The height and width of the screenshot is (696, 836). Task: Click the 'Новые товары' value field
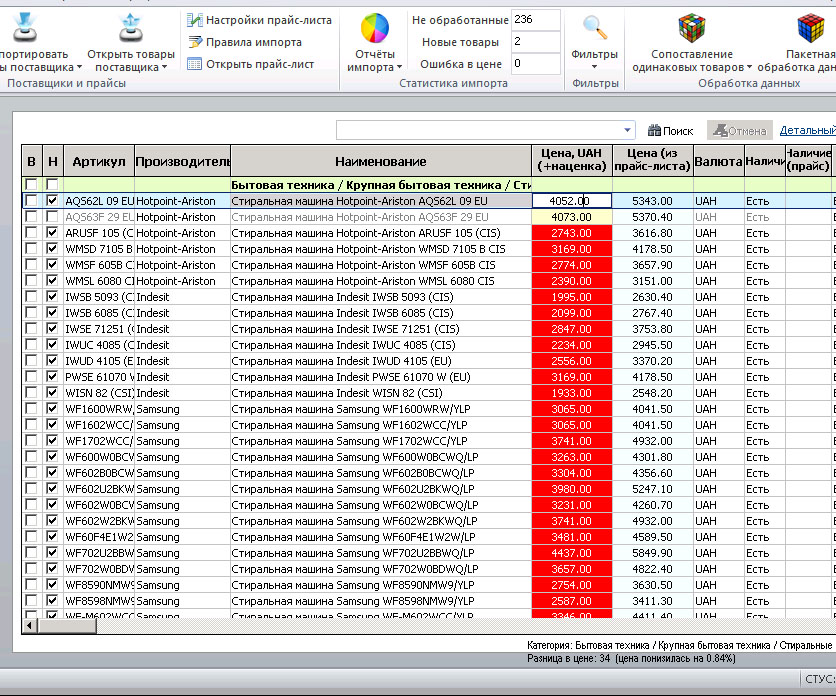coord(535,42)
